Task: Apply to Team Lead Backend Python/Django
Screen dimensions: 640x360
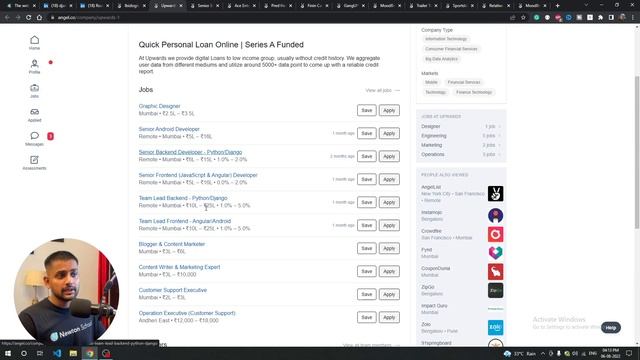Action: 389,202
